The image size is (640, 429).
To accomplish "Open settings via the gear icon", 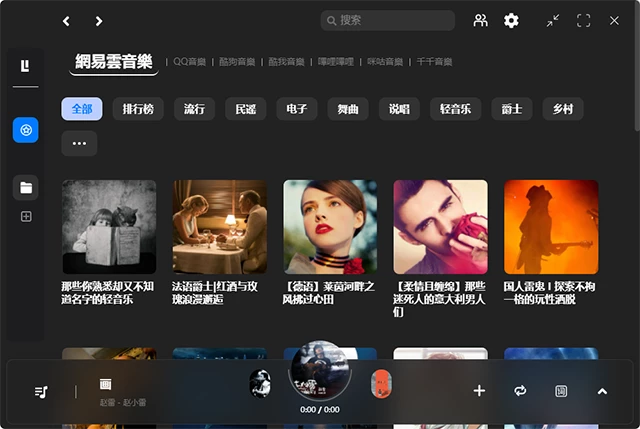I will (x=511, y=20).
